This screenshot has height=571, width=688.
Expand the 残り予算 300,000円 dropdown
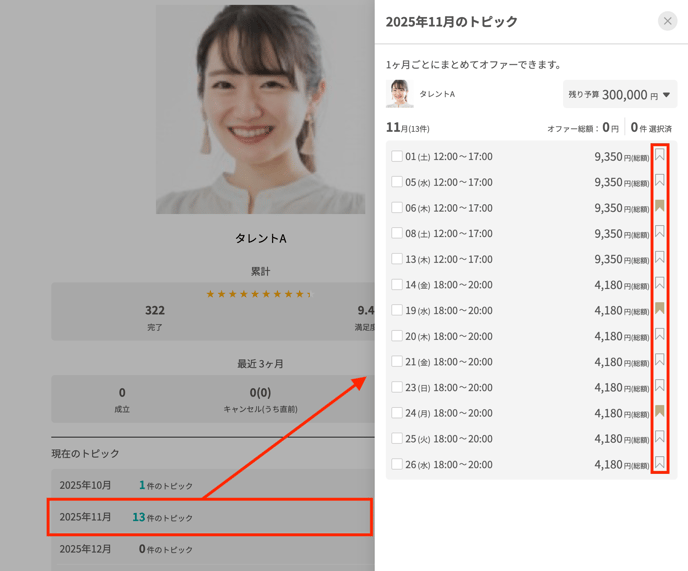(x=620, y=95)
